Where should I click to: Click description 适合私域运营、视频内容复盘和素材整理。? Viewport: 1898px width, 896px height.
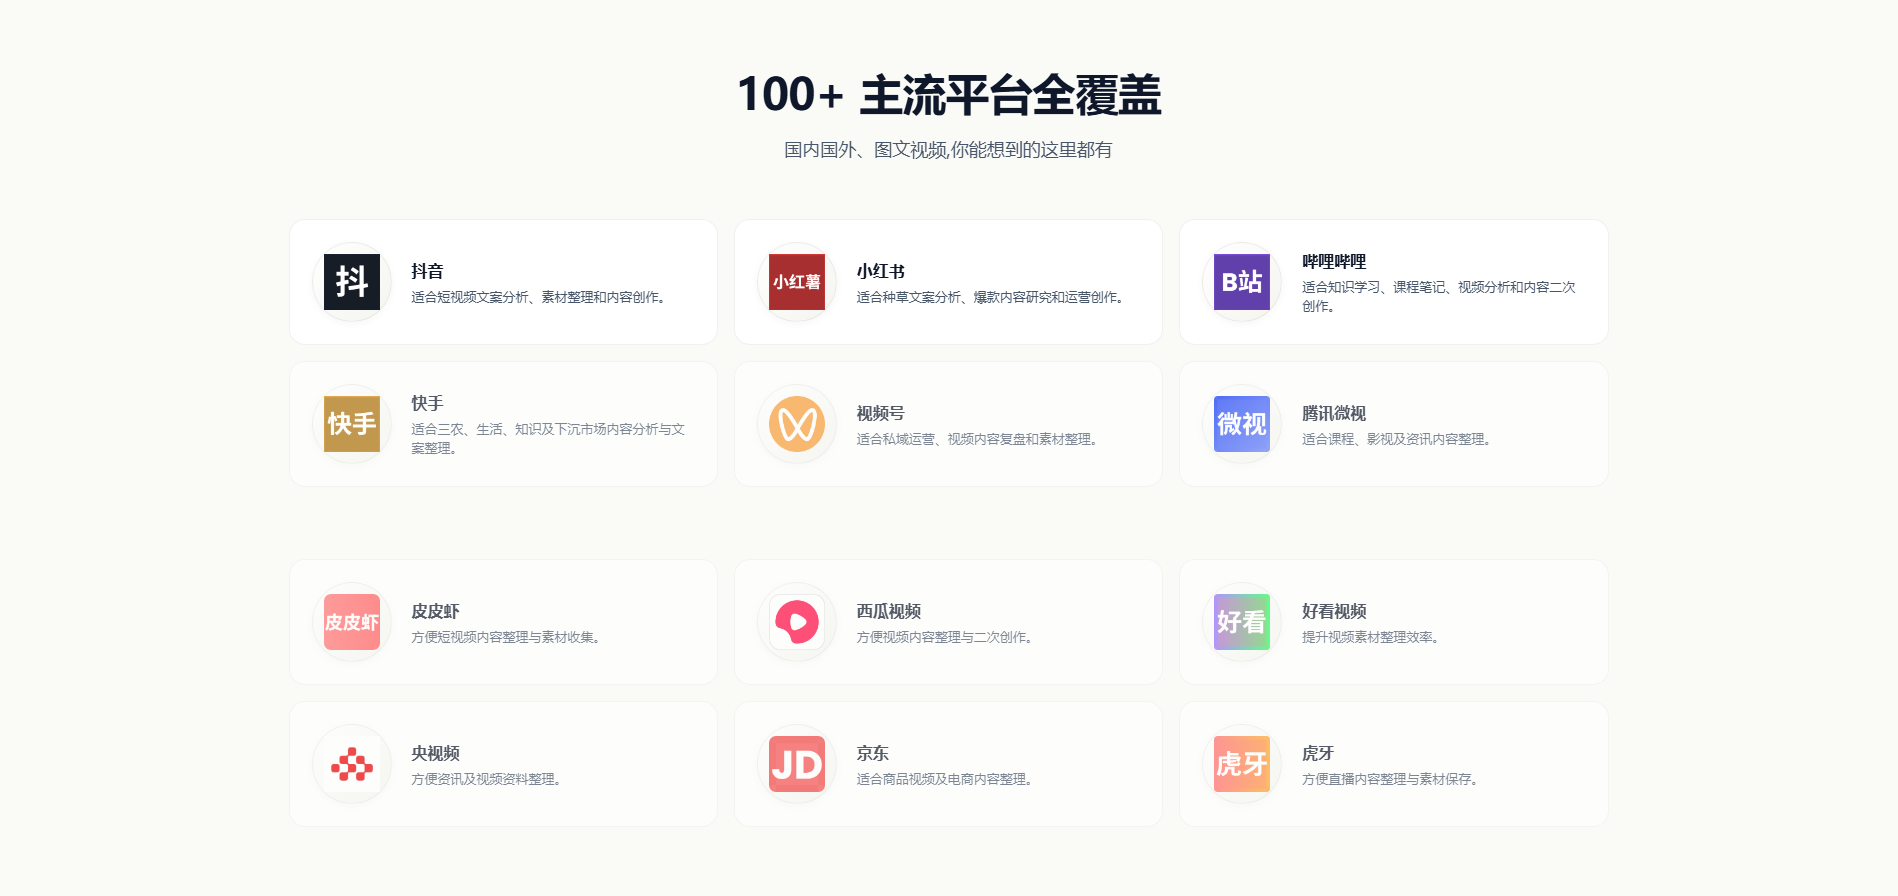[x=980, y=439]
